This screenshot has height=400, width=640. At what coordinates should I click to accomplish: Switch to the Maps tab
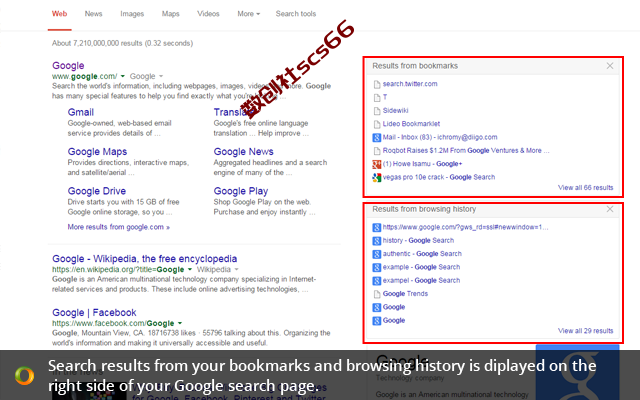point(170,14)
